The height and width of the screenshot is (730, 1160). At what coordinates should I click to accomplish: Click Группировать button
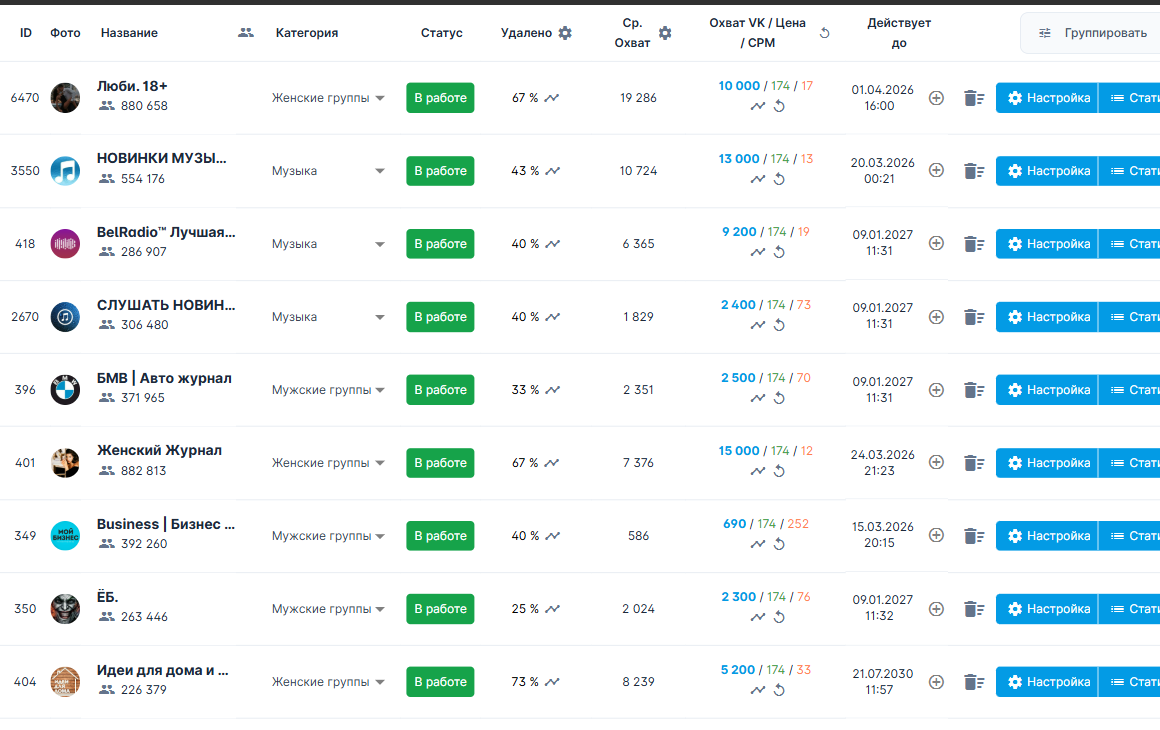coord(1094,33)
